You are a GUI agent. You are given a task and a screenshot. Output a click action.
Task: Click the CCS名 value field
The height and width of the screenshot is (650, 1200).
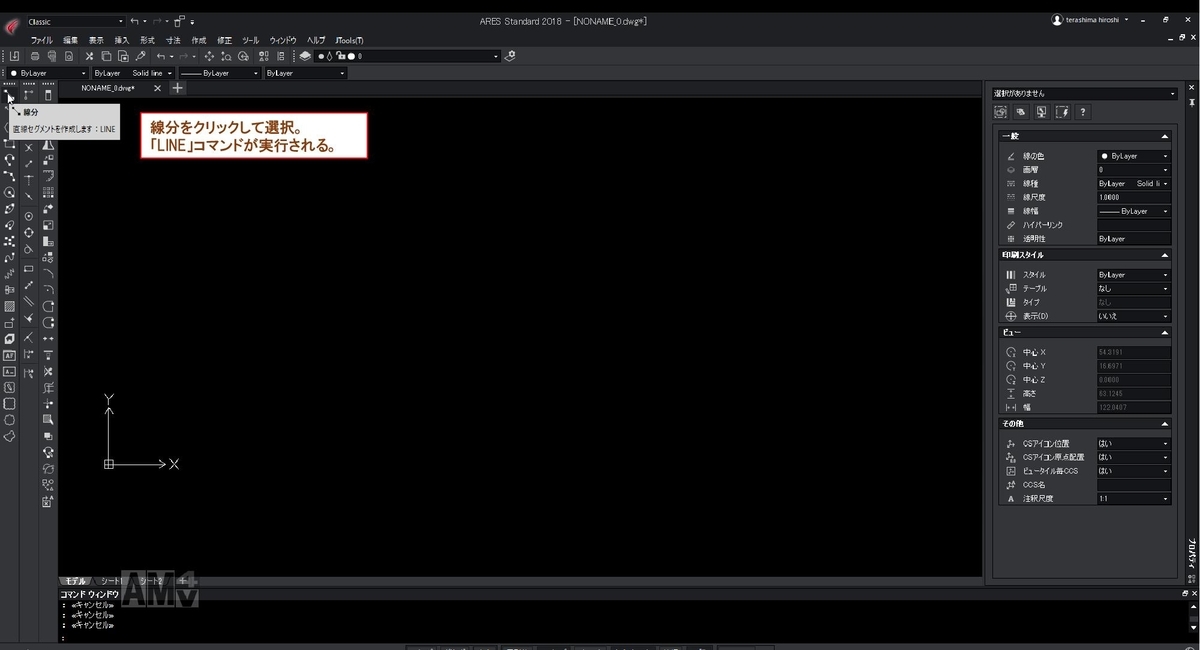click(x=1134, y=484)
